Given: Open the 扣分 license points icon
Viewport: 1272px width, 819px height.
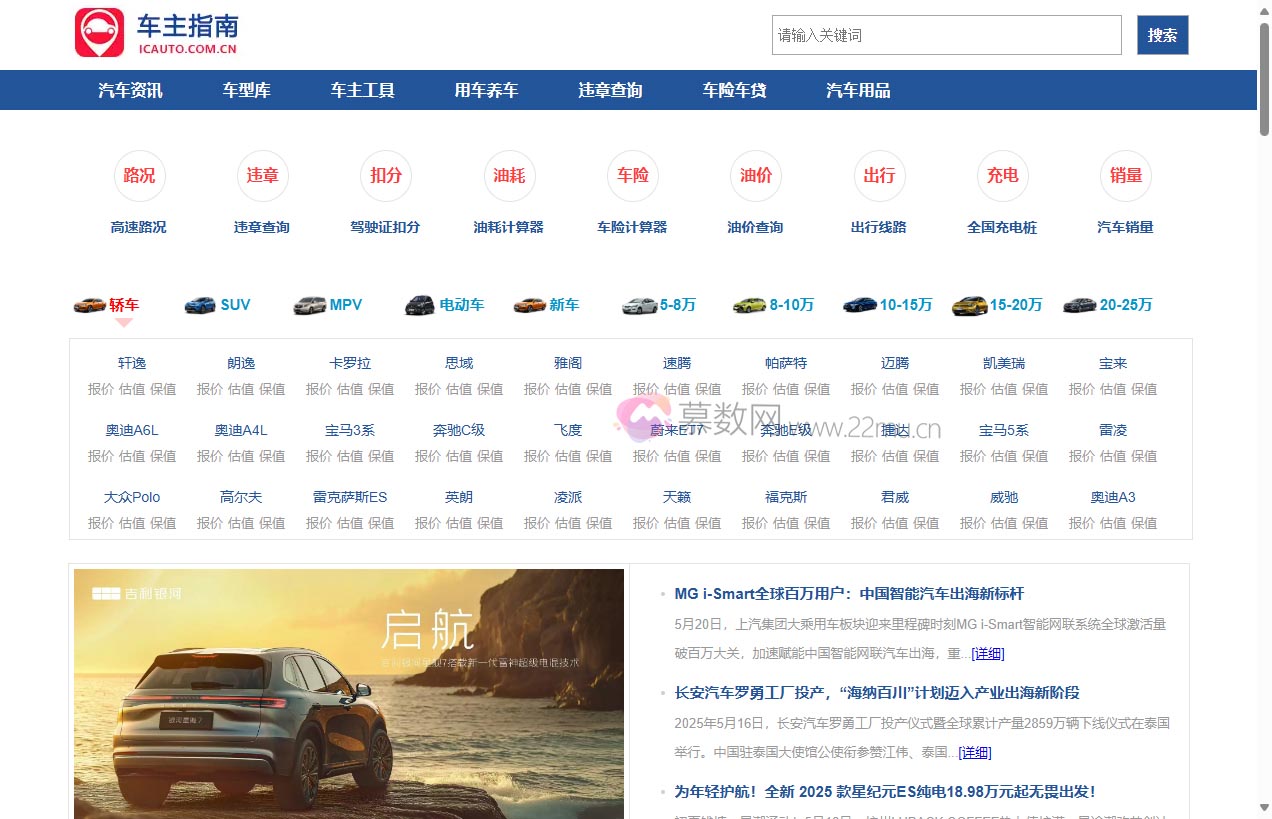Looking at the screenshot, I should coord(386,176).
